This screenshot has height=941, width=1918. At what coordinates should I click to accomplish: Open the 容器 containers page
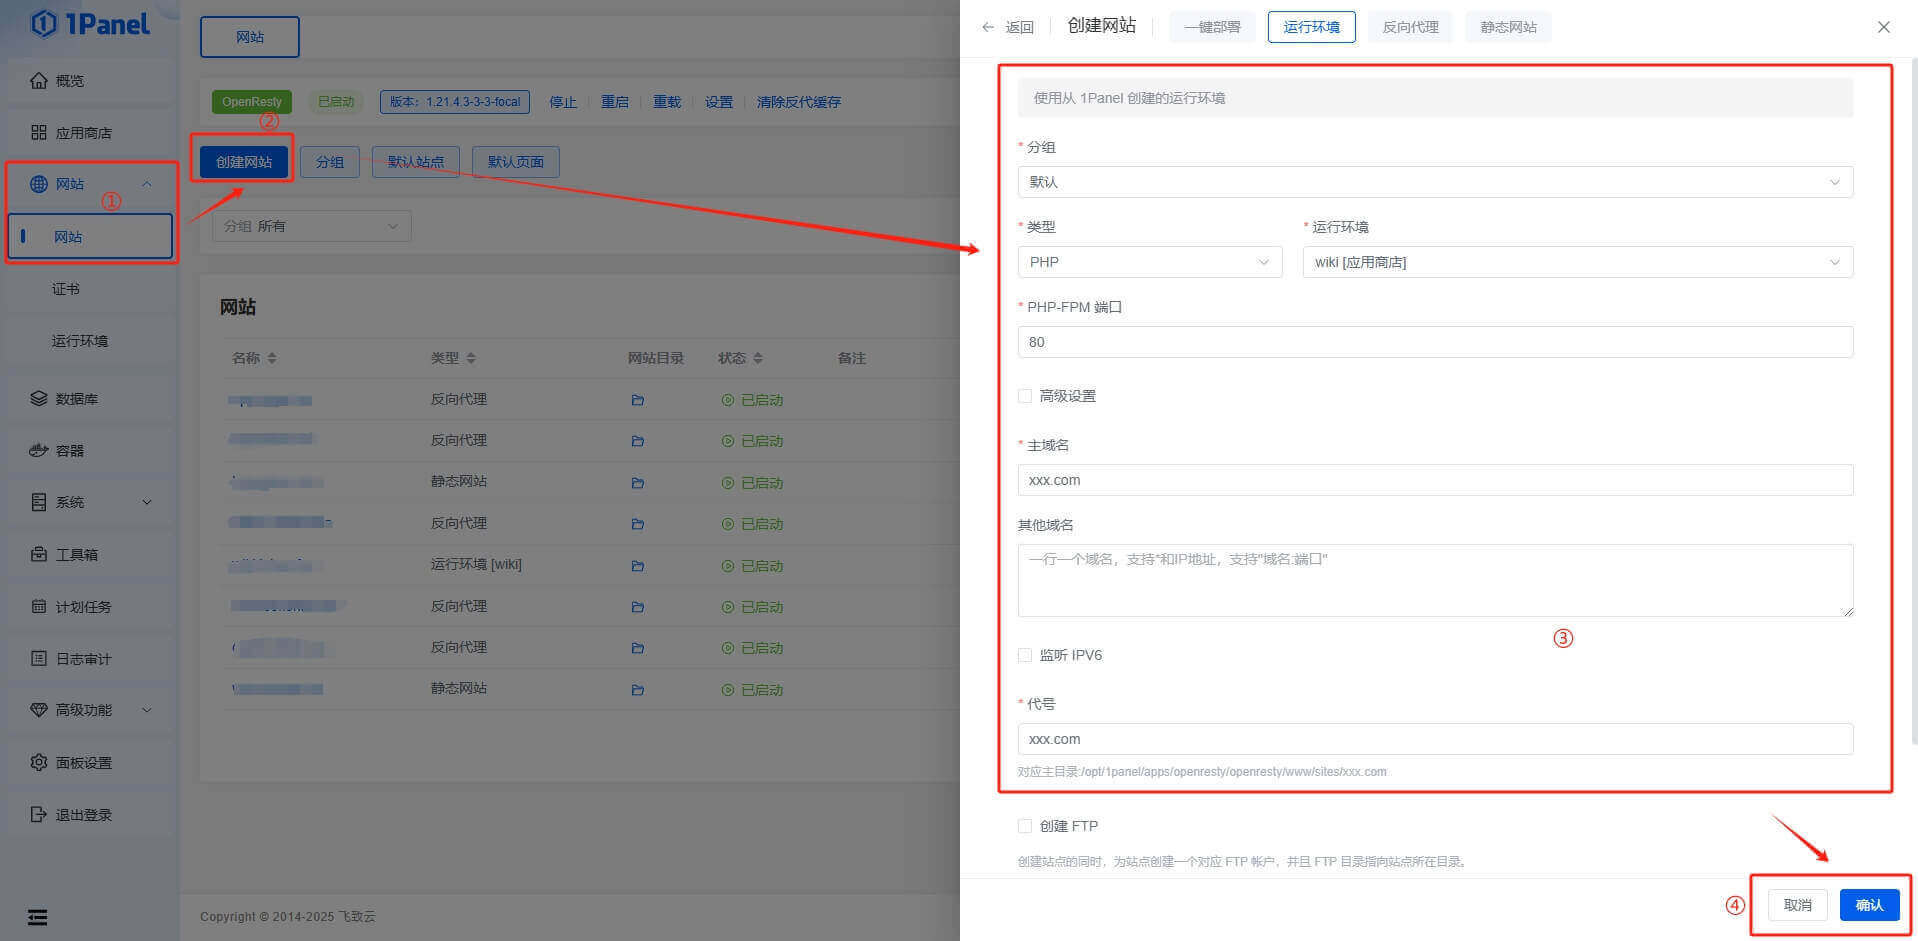[69, 451]
